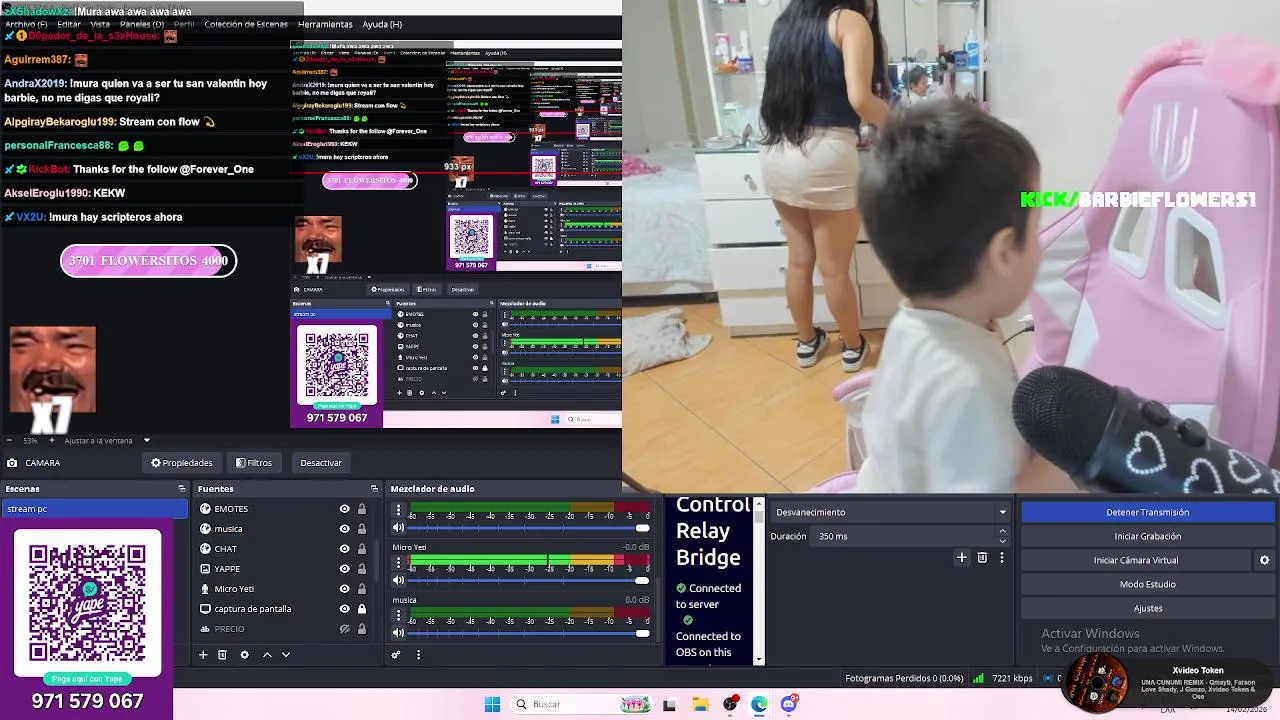Open Microsoft Edge from taskbar
Viewport: 1280px width, 720px height.
(759, 704)
